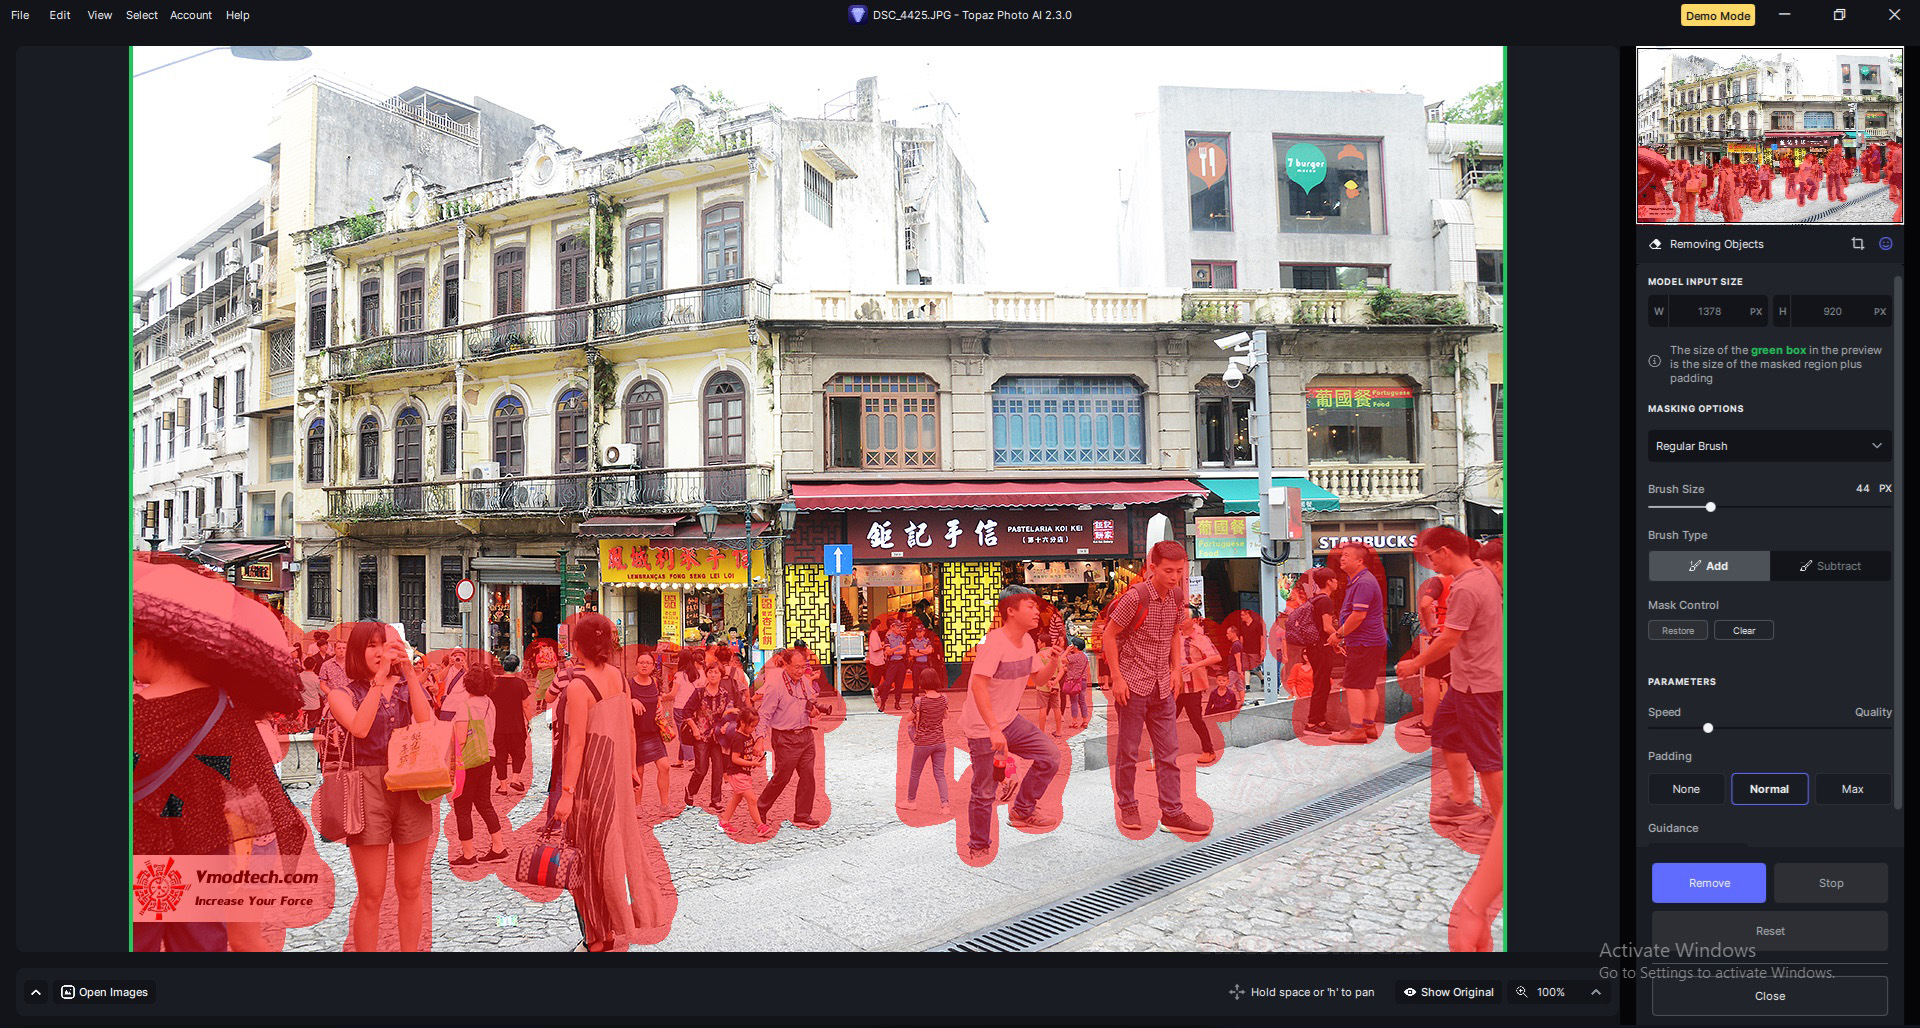
Task: Set Padding to Max
Action: click(1852, 789)
